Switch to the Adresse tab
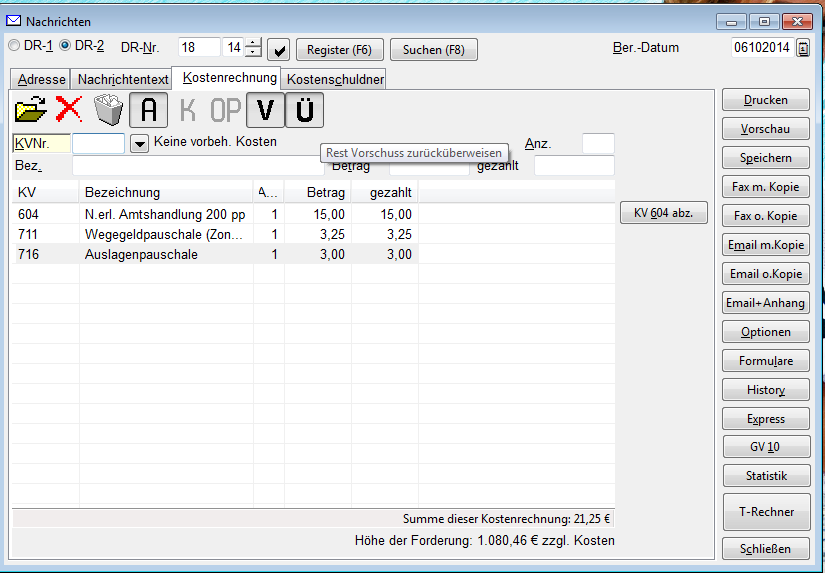 [41, 79]
